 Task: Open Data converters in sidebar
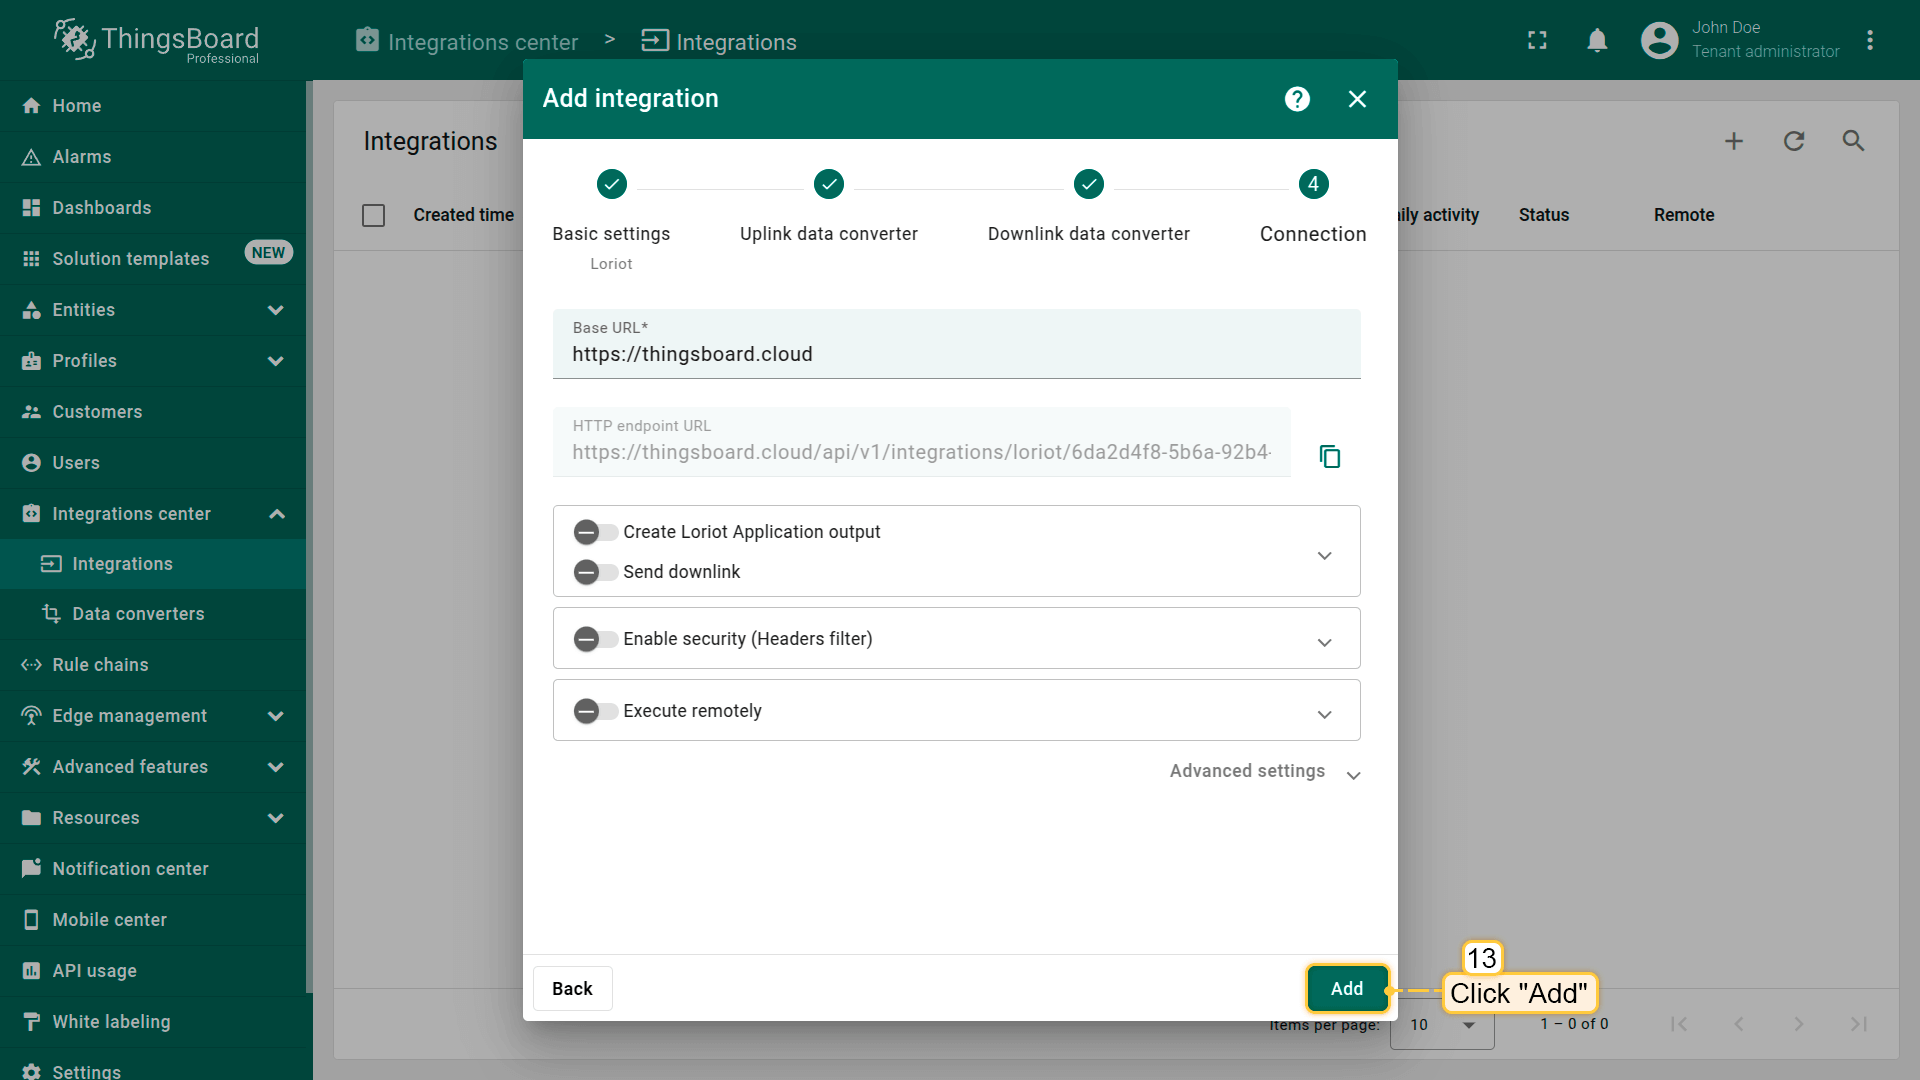(138, 614)
